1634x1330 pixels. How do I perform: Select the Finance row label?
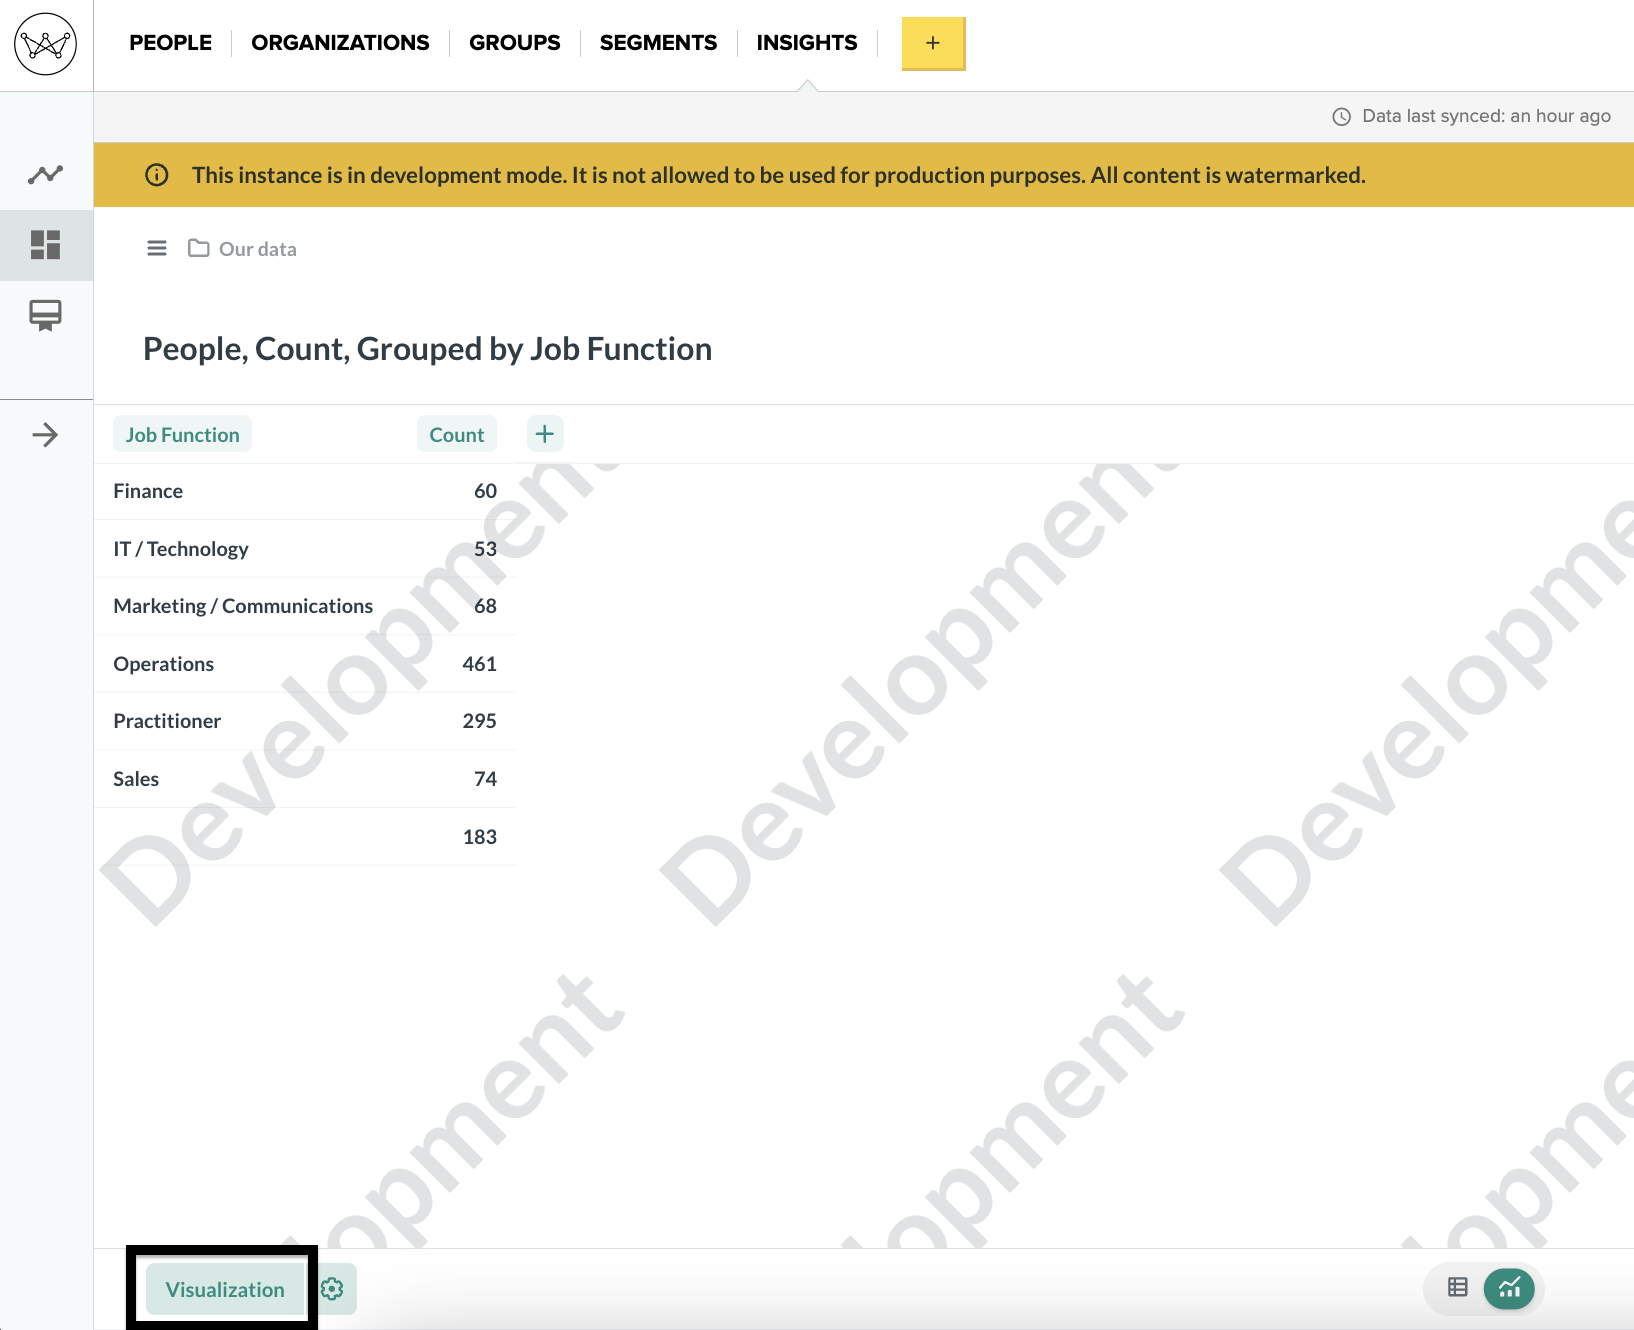coord(148,491)
